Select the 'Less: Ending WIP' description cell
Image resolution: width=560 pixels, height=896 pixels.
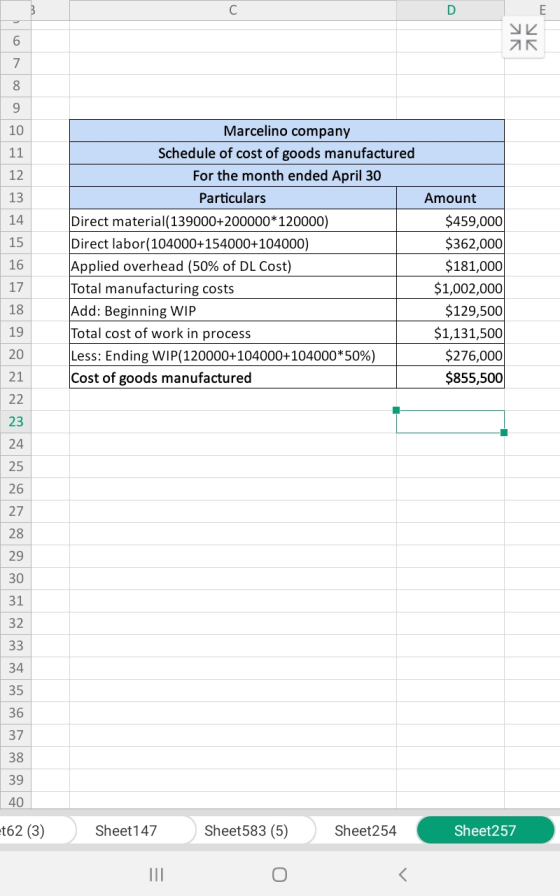[x=233, y=355]
